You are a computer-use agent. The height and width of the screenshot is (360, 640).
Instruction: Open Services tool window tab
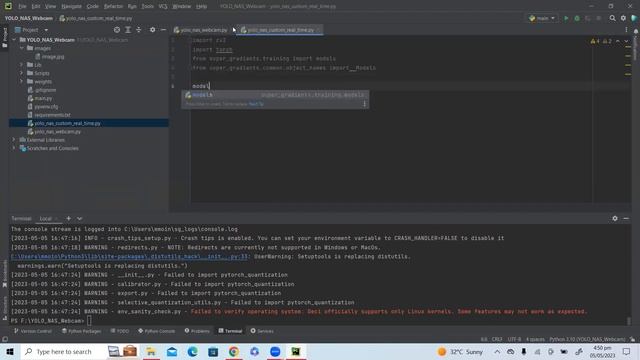tap(262, 331)
